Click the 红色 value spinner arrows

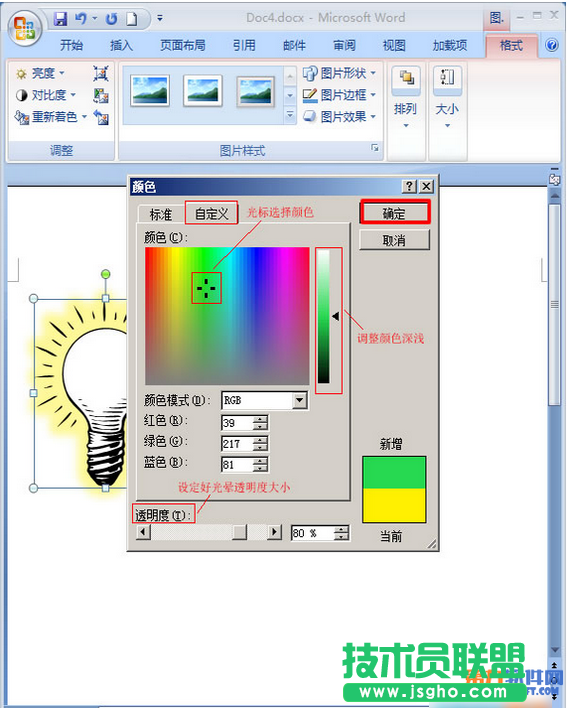coord(261,423)
